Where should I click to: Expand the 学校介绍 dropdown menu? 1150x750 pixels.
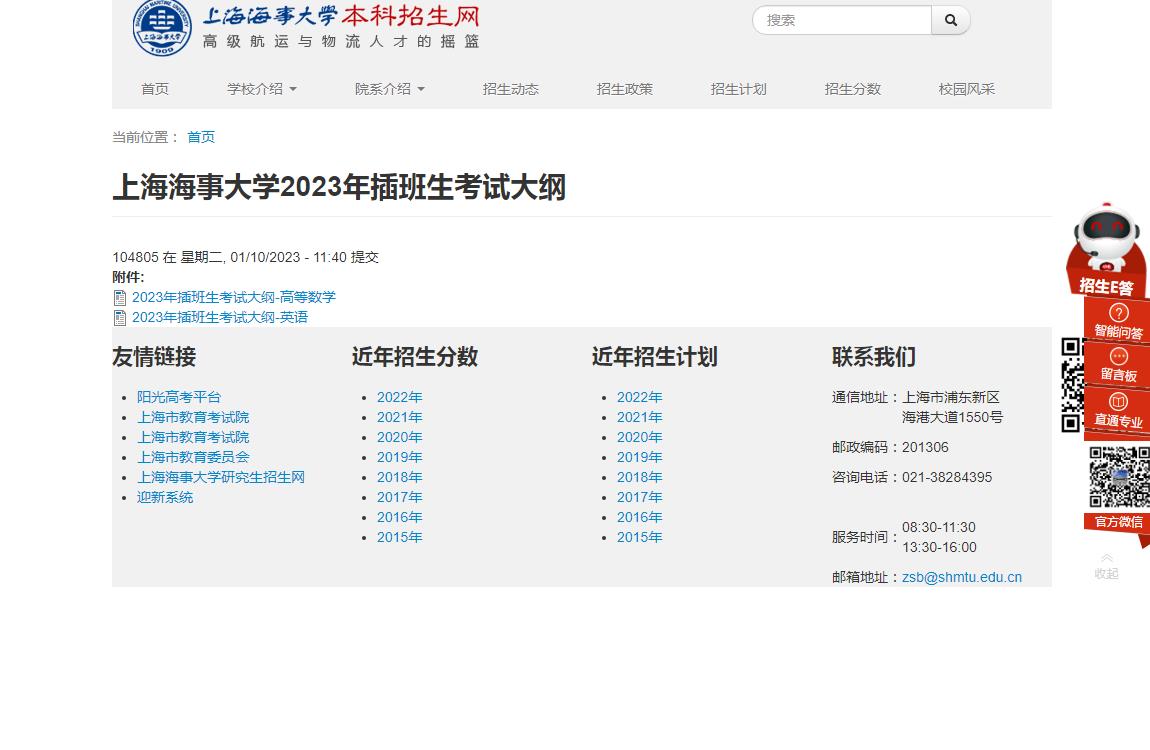pyautogui.click(x=262, y=89)
